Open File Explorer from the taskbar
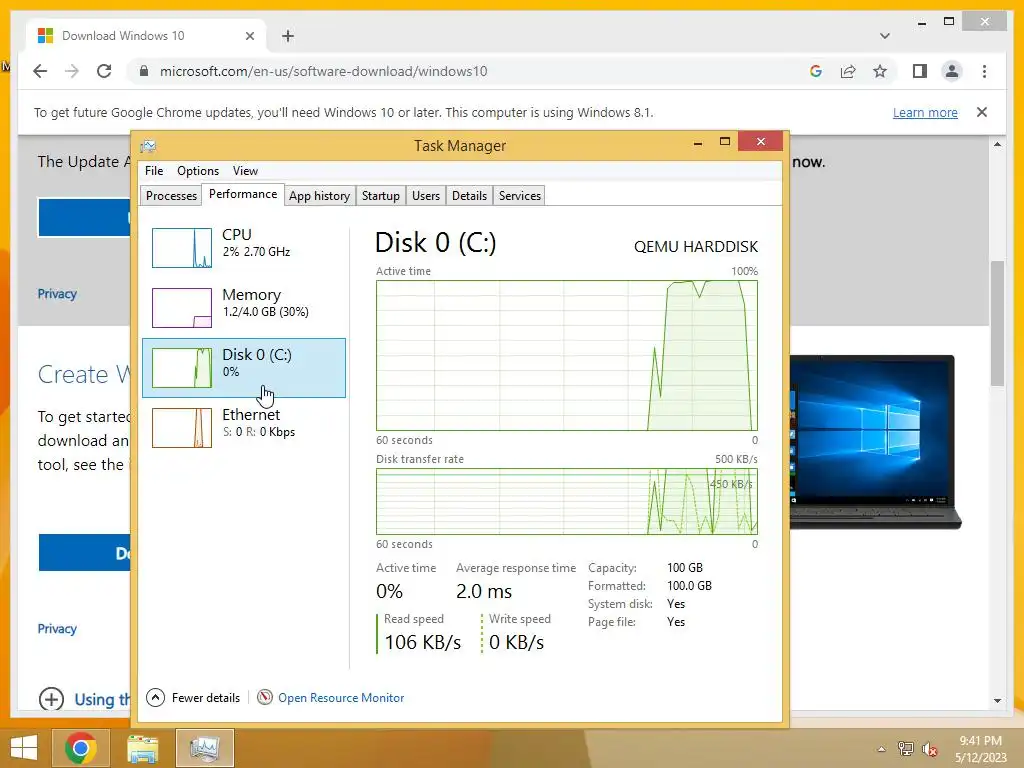The image size is (1024, 768). 142,748
